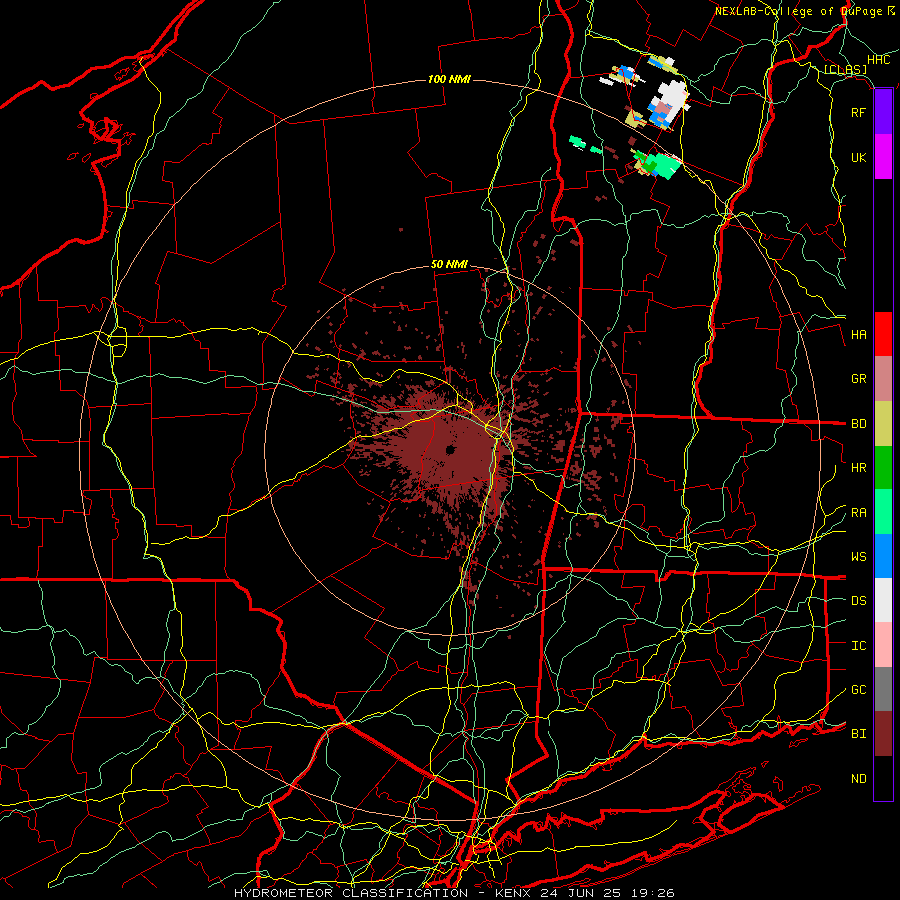Click the RA legend label
The height and width of the screenshot is (900, 900).
pos(858,513)
